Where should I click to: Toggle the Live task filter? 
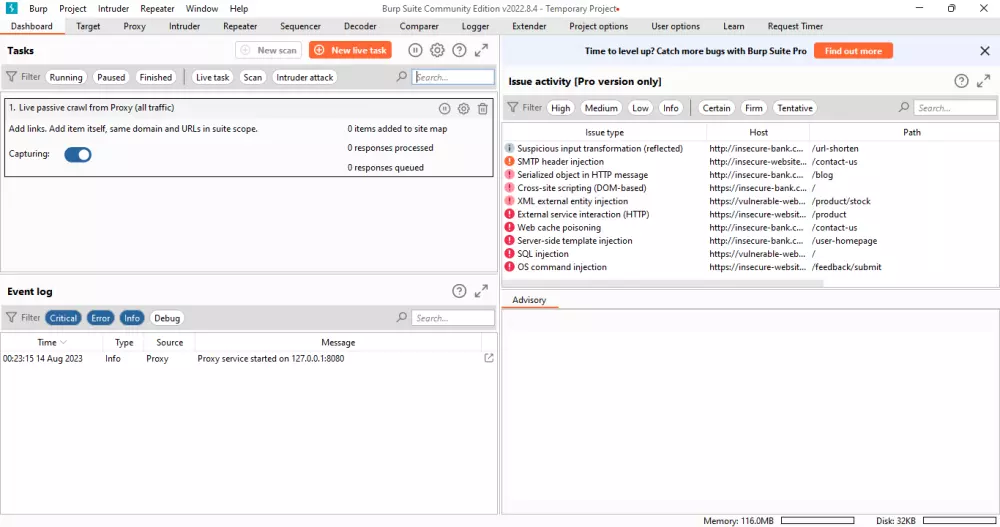pyautogui.click(x=212, y=77)
